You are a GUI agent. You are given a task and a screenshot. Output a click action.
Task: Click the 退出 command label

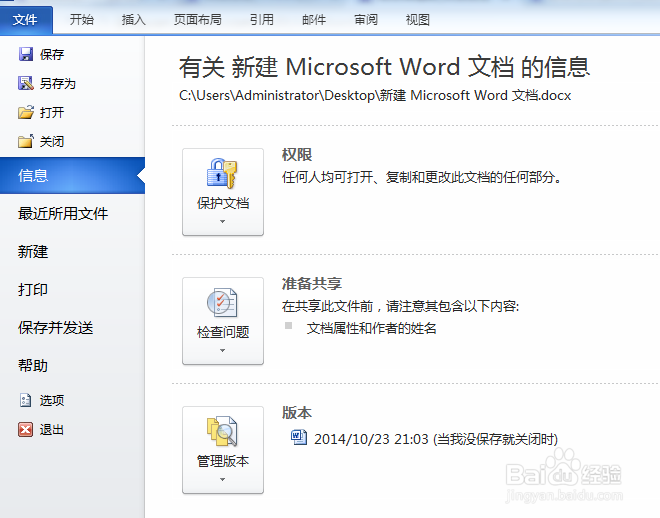(52, 430)
